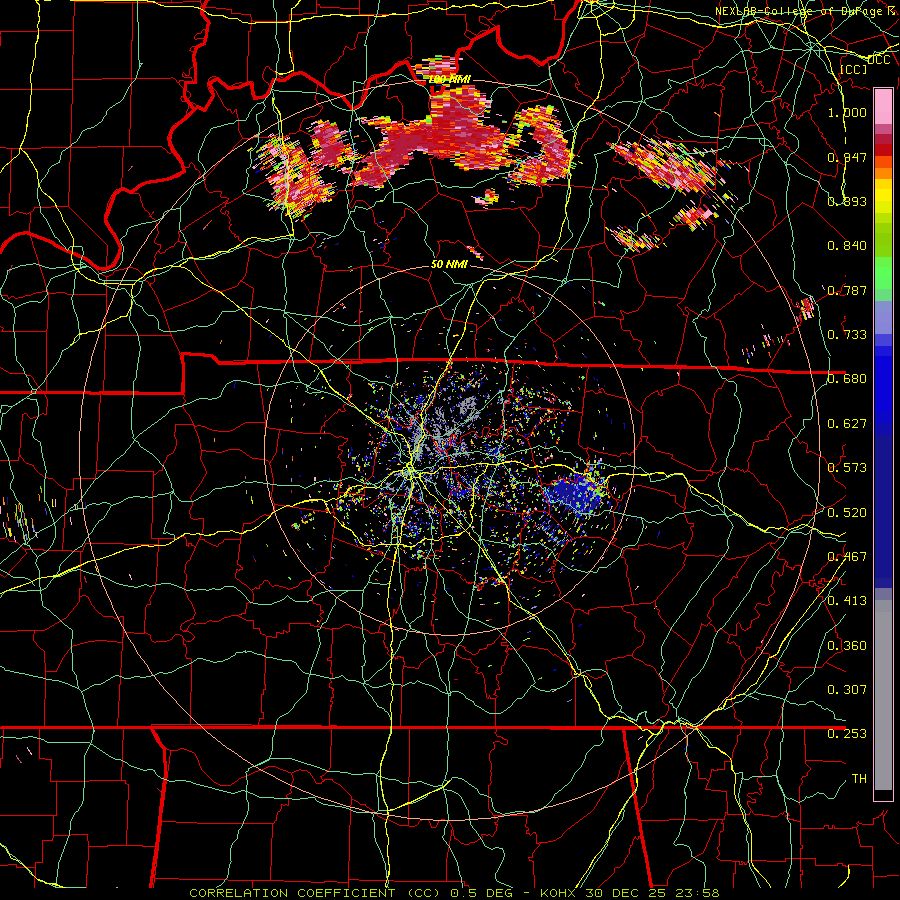The height and width of the screenshot is (900, 900).
Task: Pick the bright green band of the legend bar
Action: 883,272
